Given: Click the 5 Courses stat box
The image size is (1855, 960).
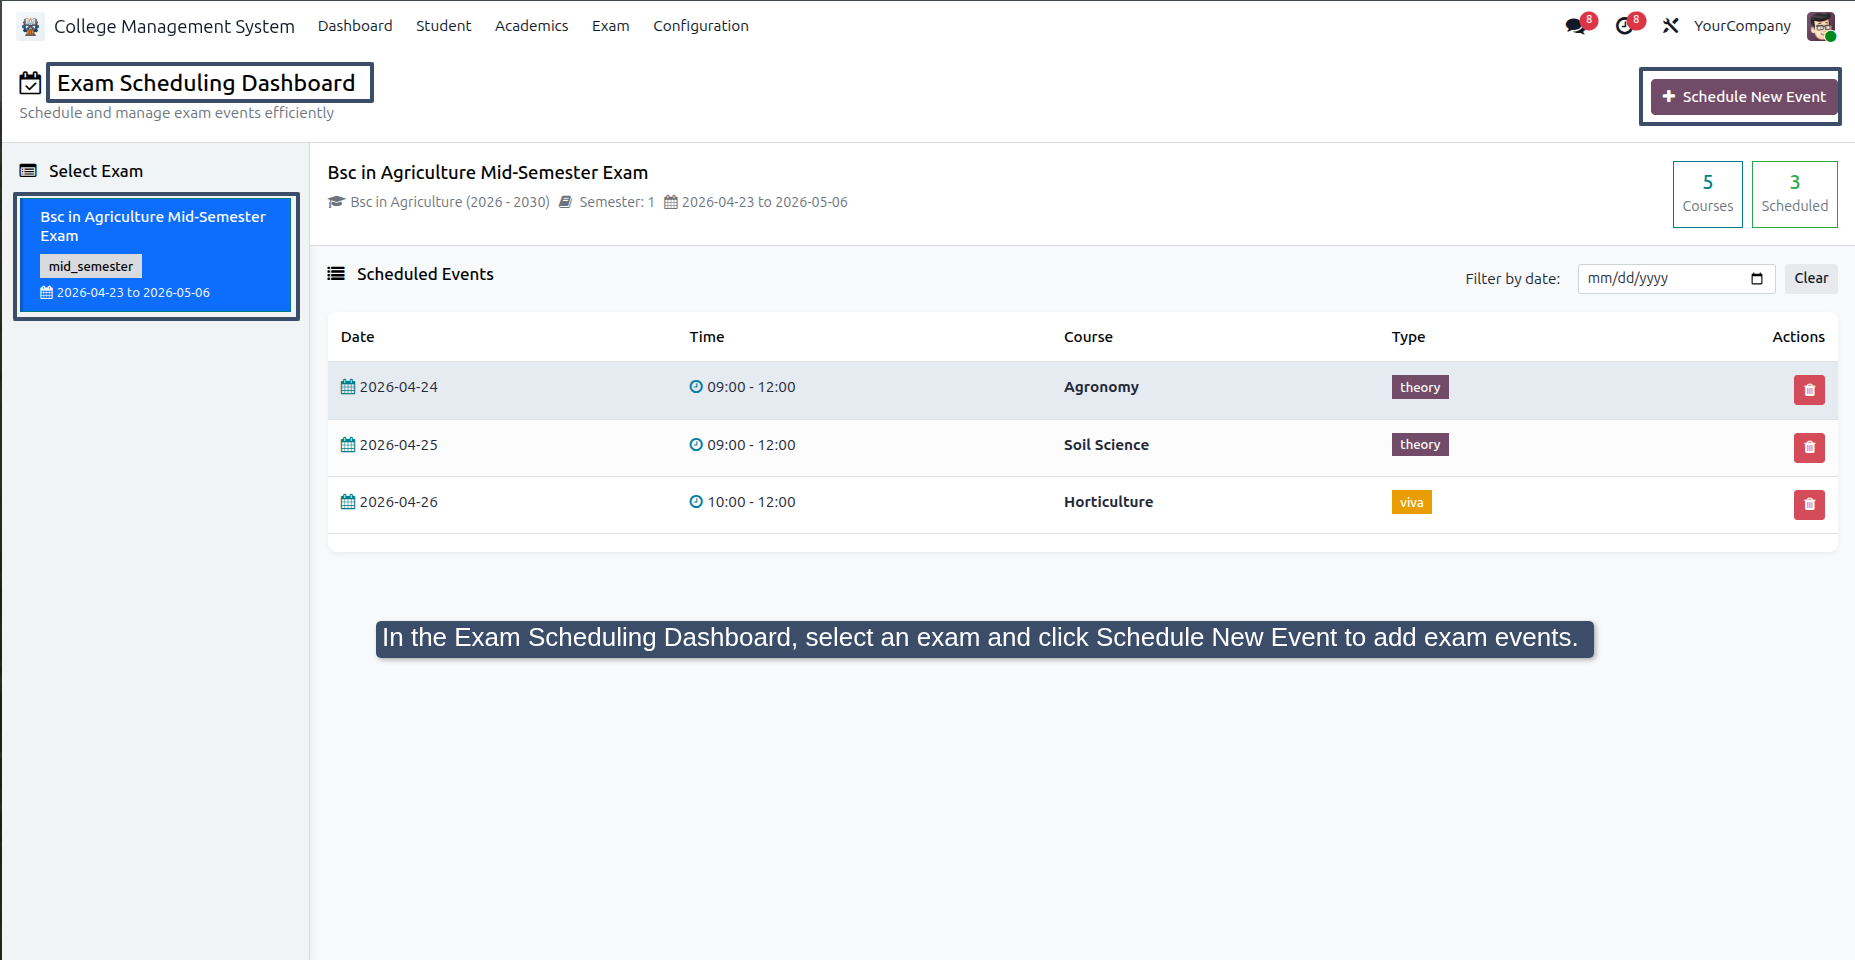Looking at the screenshot, I should (1707, 194).
